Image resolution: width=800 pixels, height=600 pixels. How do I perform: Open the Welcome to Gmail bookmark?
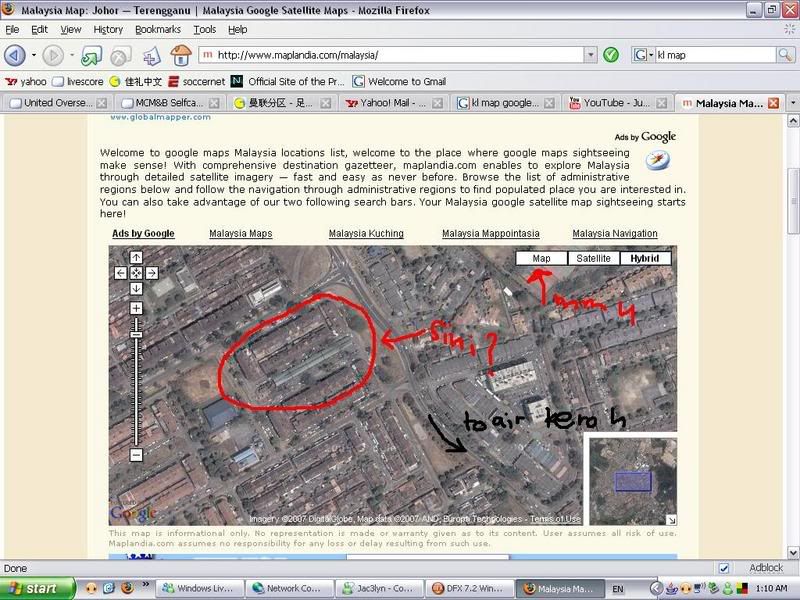[x=399, y=82]
